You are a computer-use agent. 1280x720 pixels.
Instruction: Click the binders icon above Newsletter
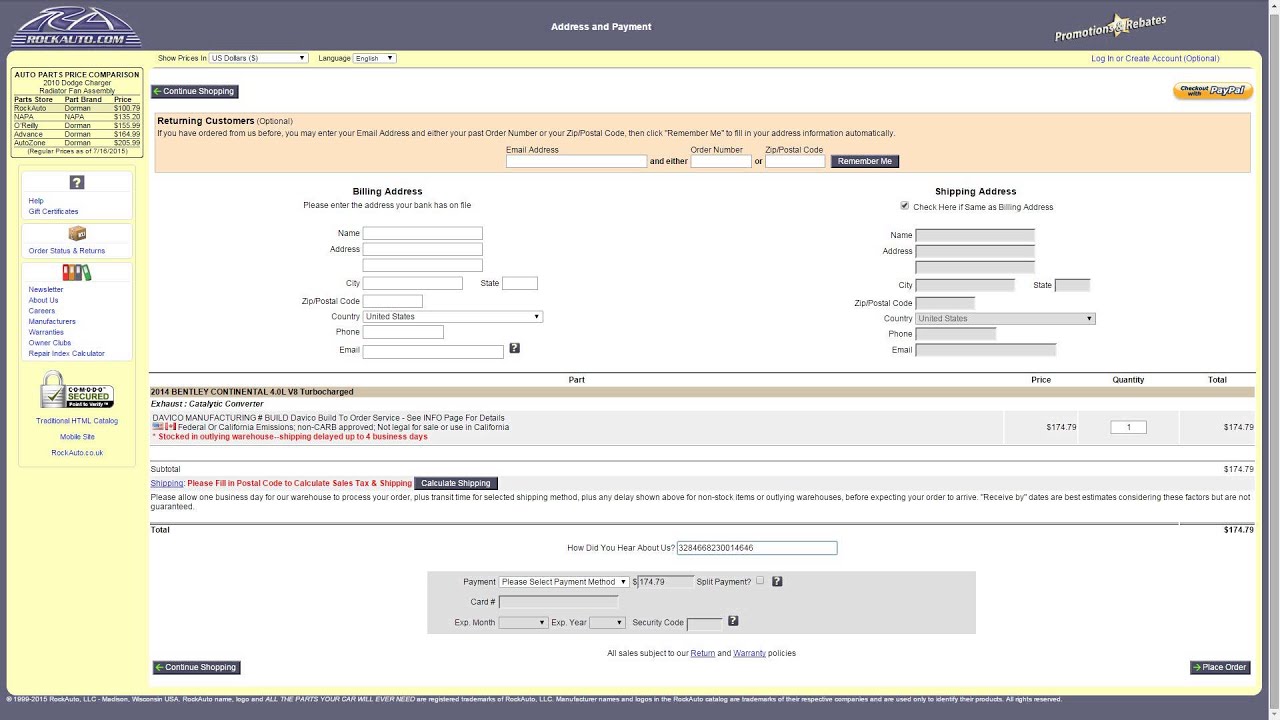coord(77,272)
